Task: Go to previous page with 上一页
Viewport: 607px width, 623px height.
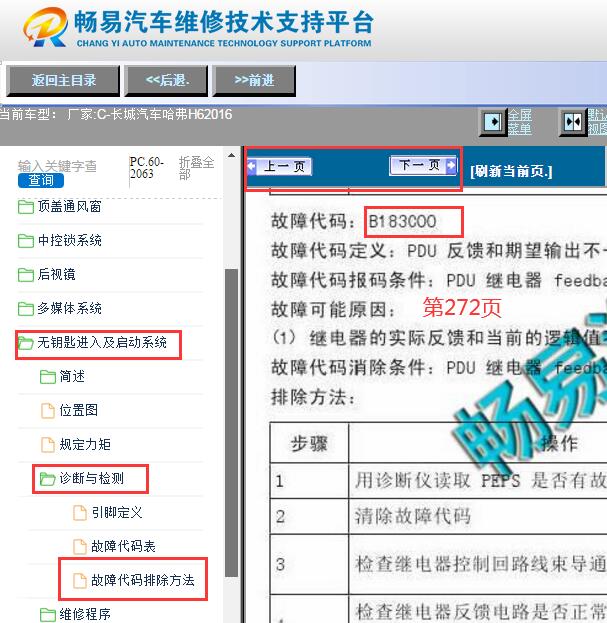Action: coord(280,166)
